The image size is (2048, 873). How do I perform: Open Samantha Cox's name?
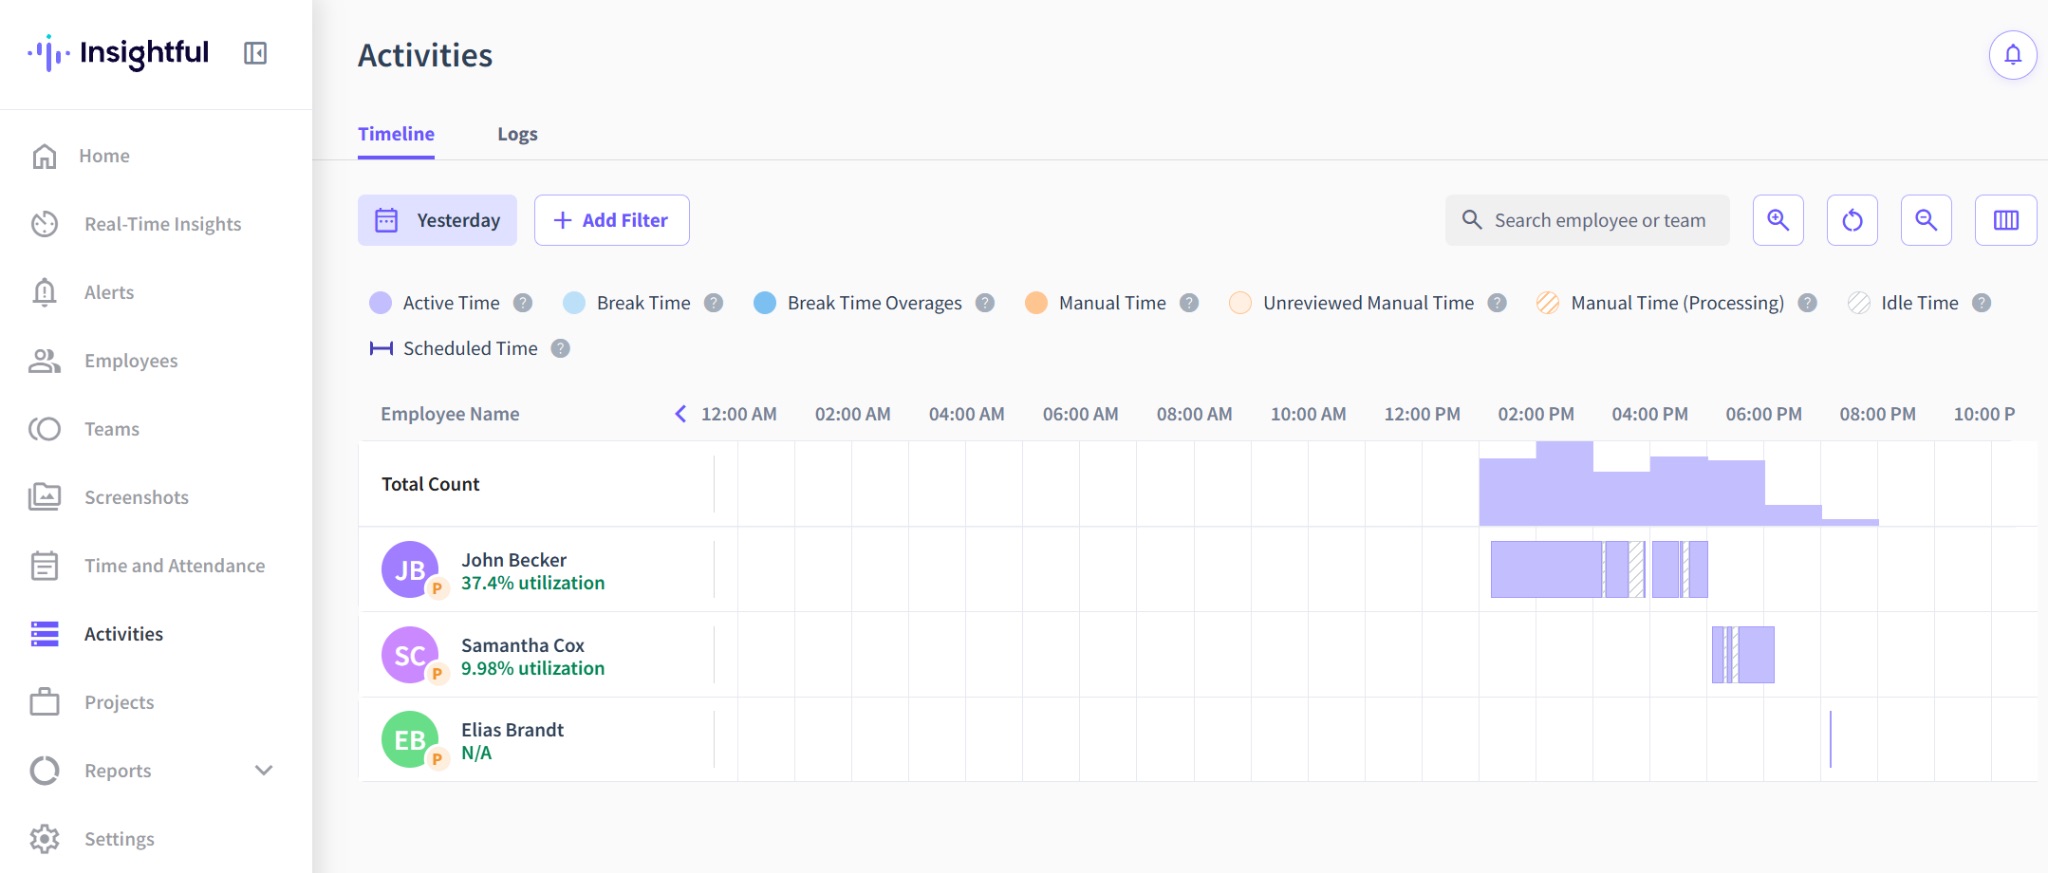(x=523, y=645)
